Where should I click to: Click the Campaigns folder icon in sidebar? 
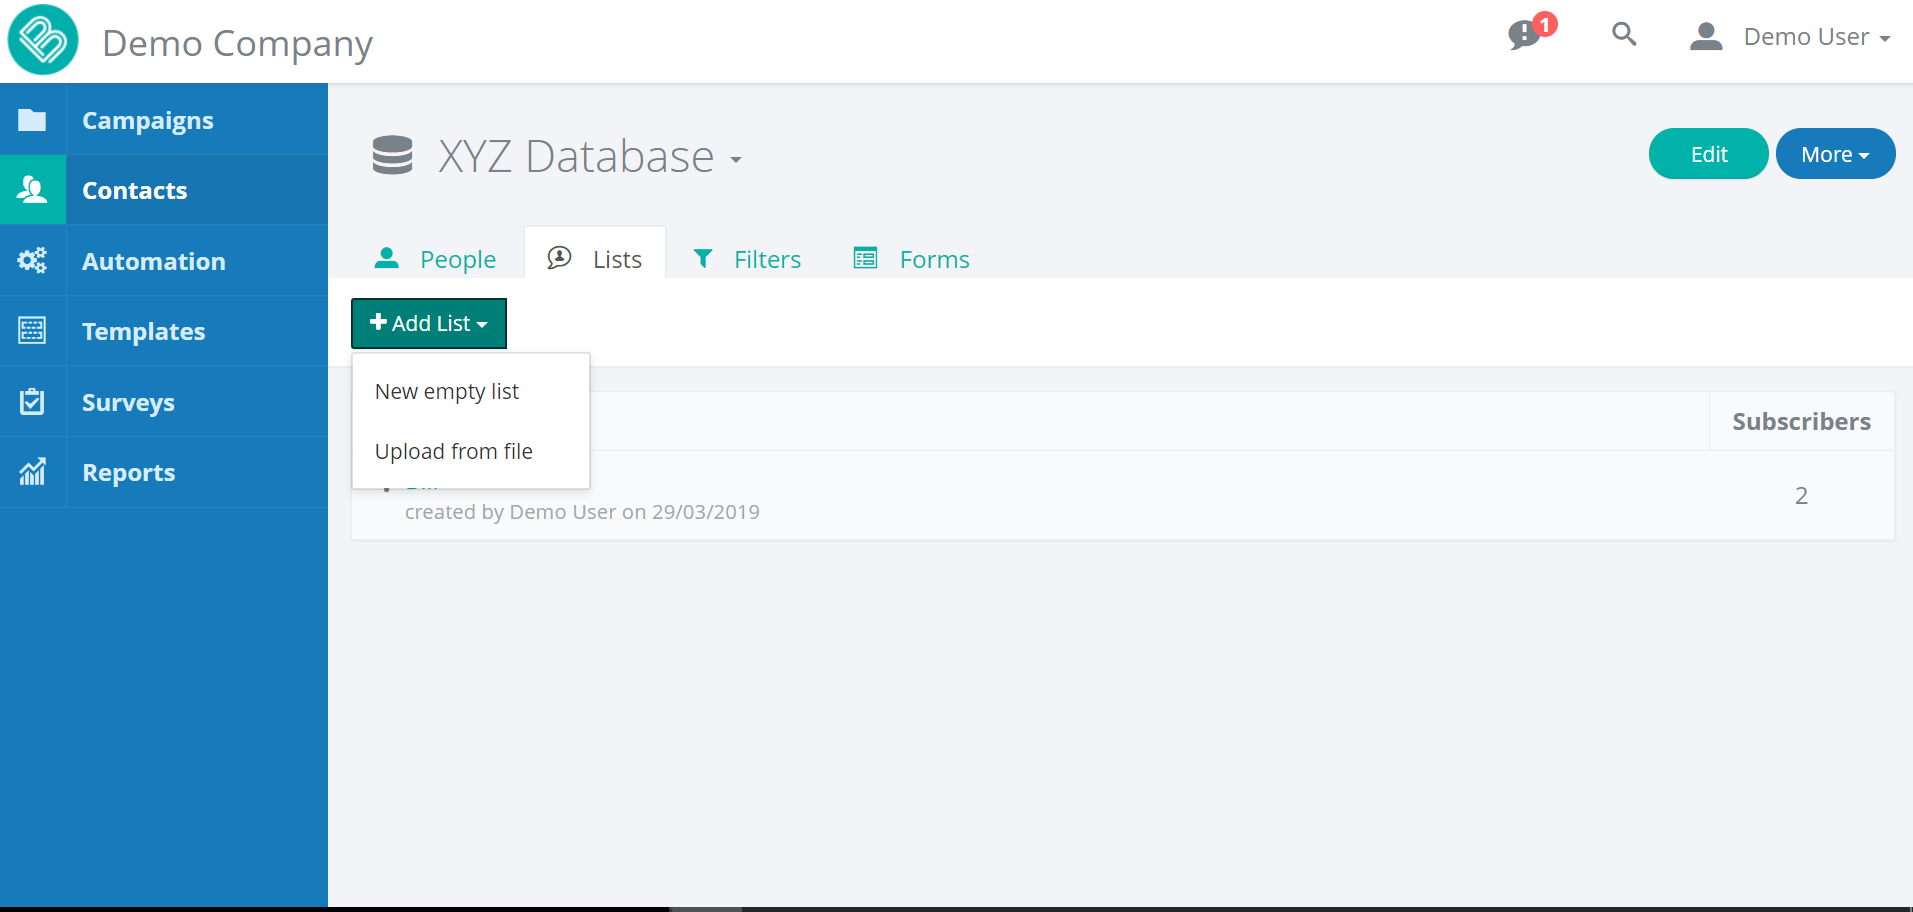click(x=32, y=120)
